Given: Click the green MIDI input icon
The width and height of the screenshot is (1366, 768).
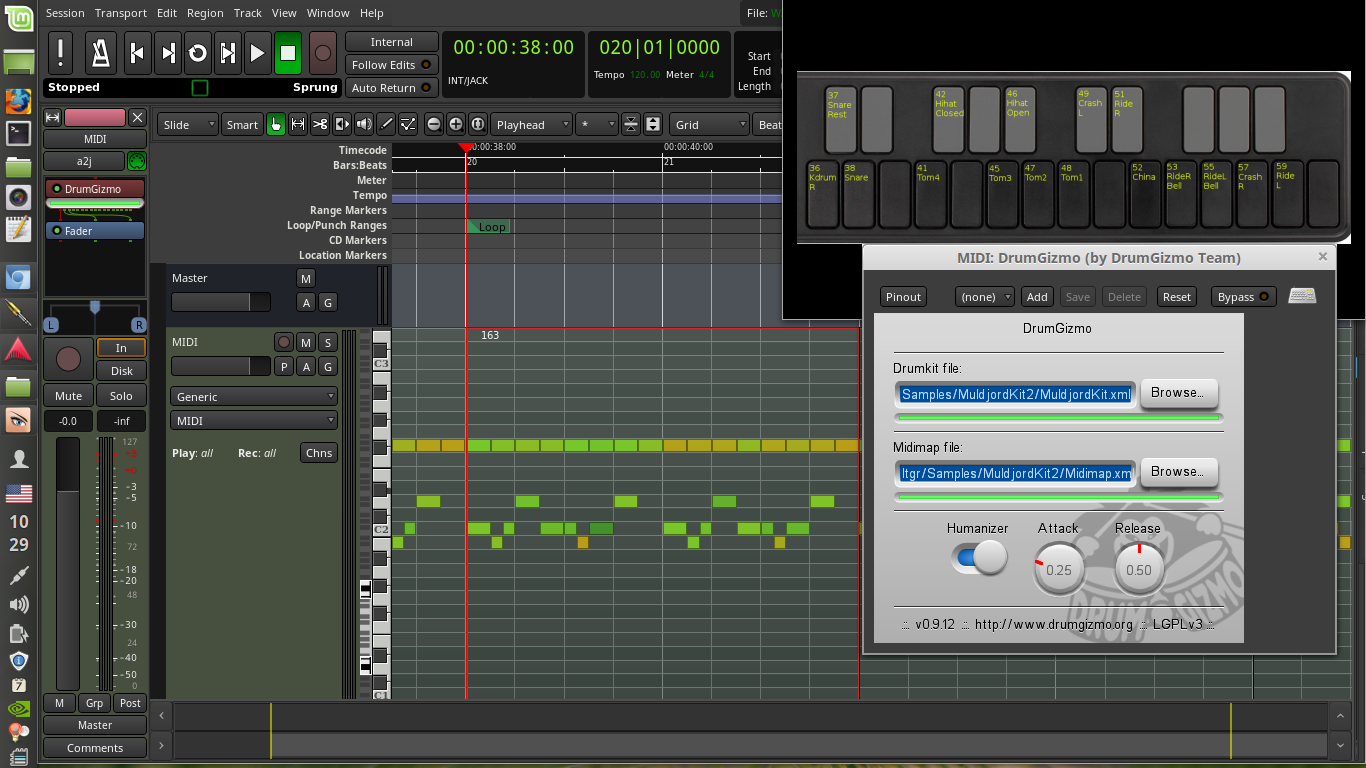Looking at the screenshot, I should (x=137, y=161).
